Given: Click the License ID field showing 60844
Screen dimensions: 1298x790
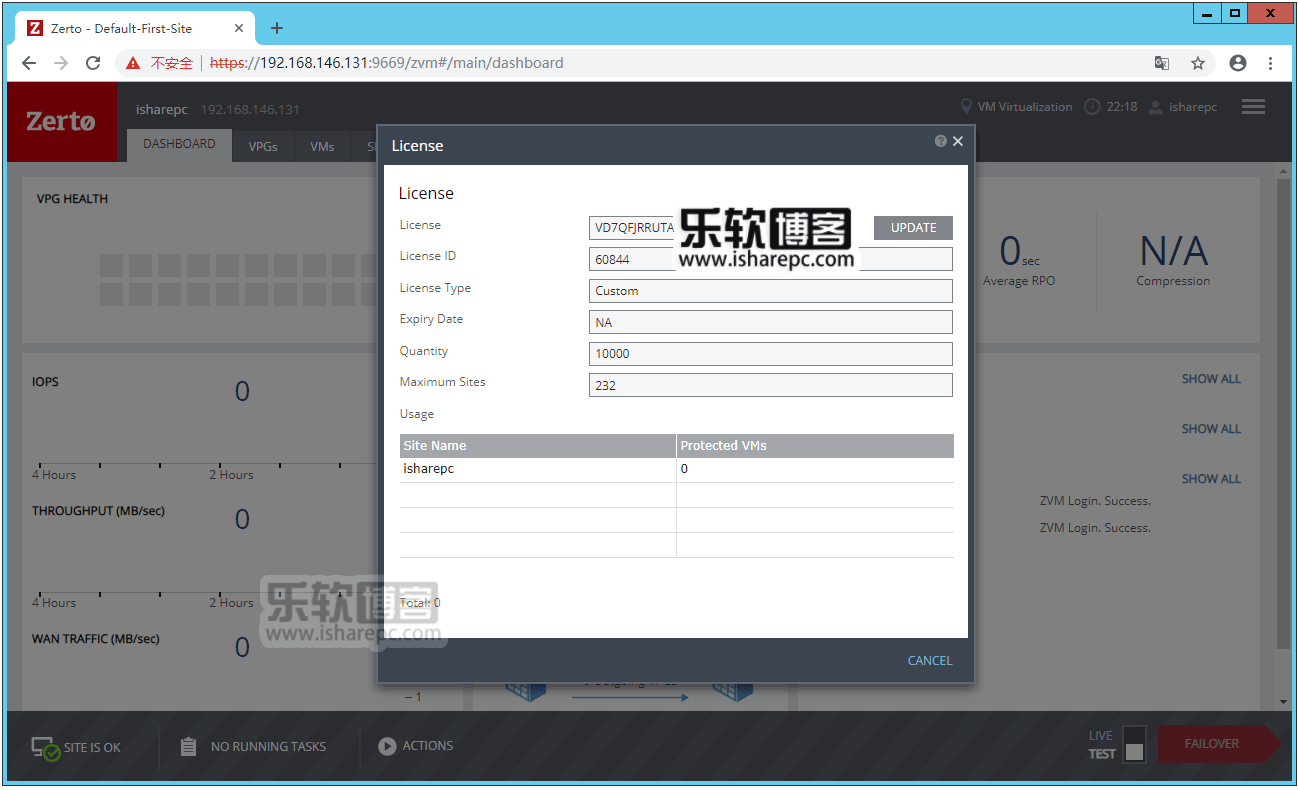Looking at the screenshot, I should [770, 259].
